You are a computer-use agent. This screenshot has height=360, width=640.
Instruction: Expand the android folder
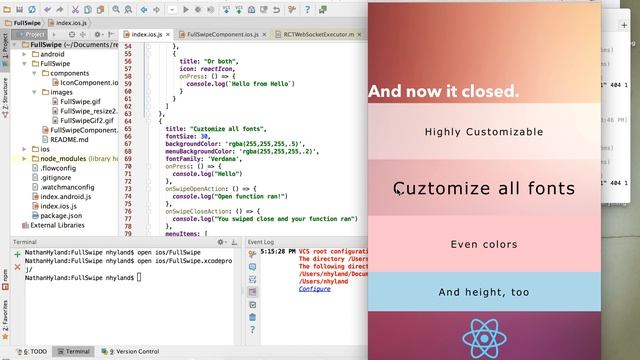click(24, 54)
